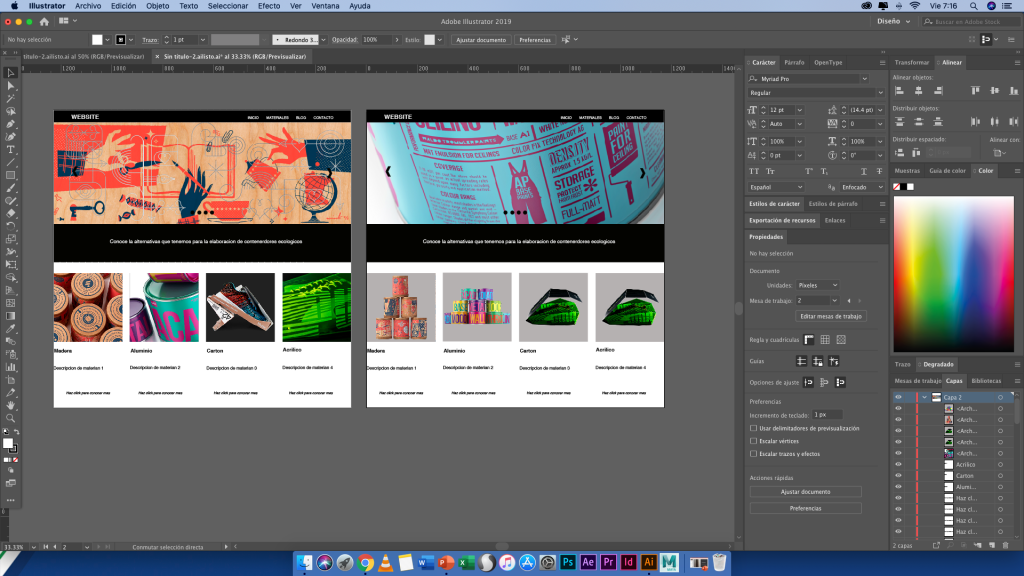Click the show grid icon in Properties
1024x576 pixels.
825,340
